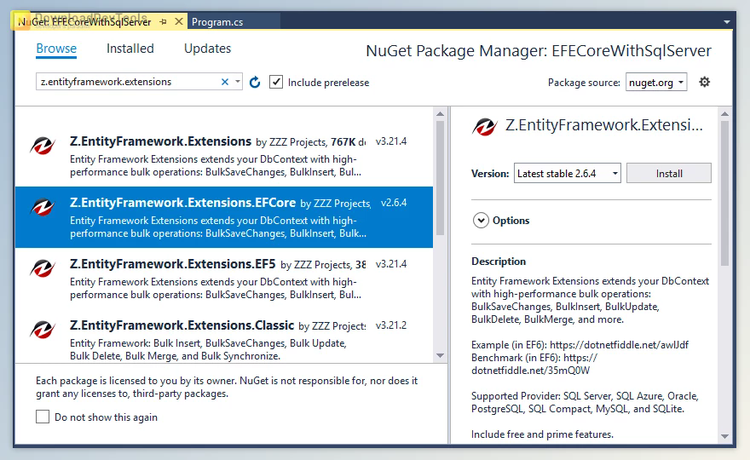This screenshot has height=460, width=750.
Task: Click the EF5 package logo icon
Action: coord(43,268)
